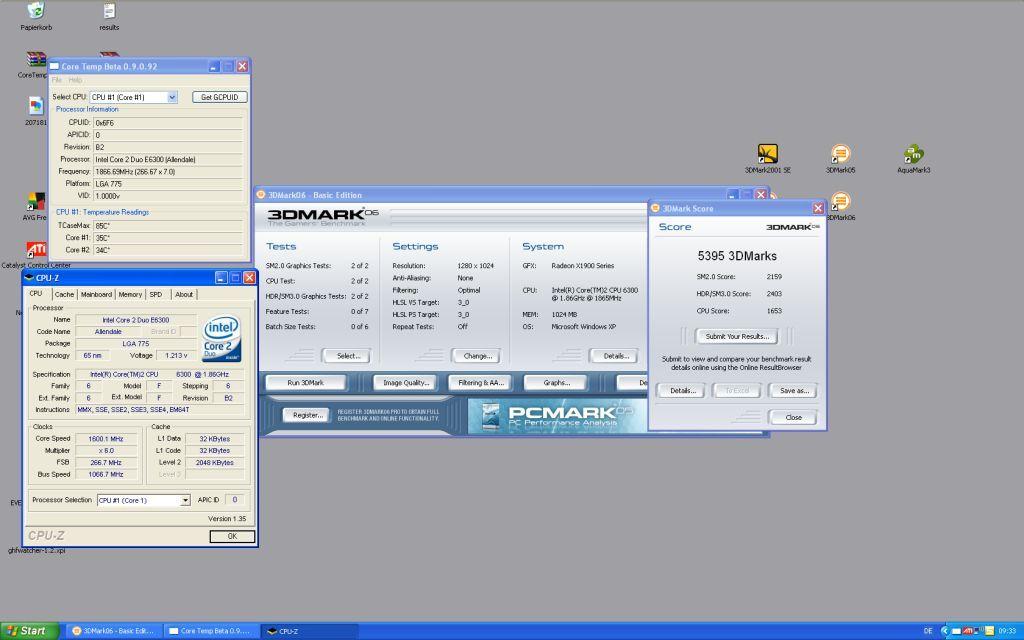This screenshot has width=1024, height=640.
Task: Open the Help menu in Core Temp
Action: tap(75, 80)
